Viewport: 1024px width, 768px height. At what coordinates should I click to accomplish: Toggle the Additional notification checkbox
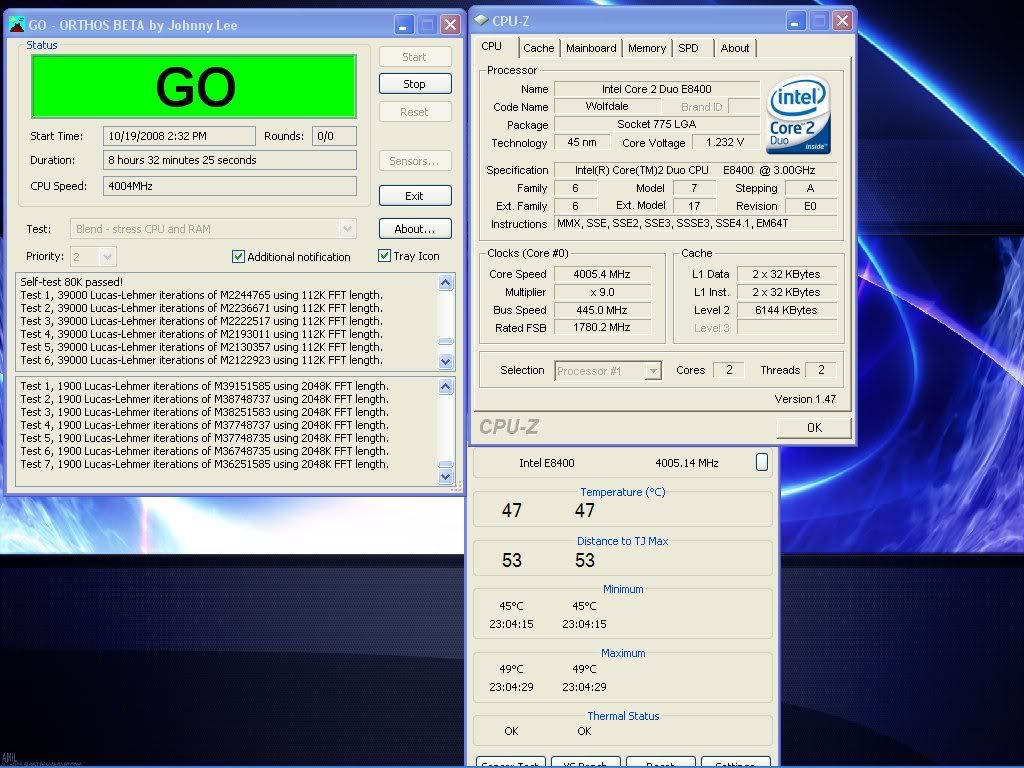238,257
